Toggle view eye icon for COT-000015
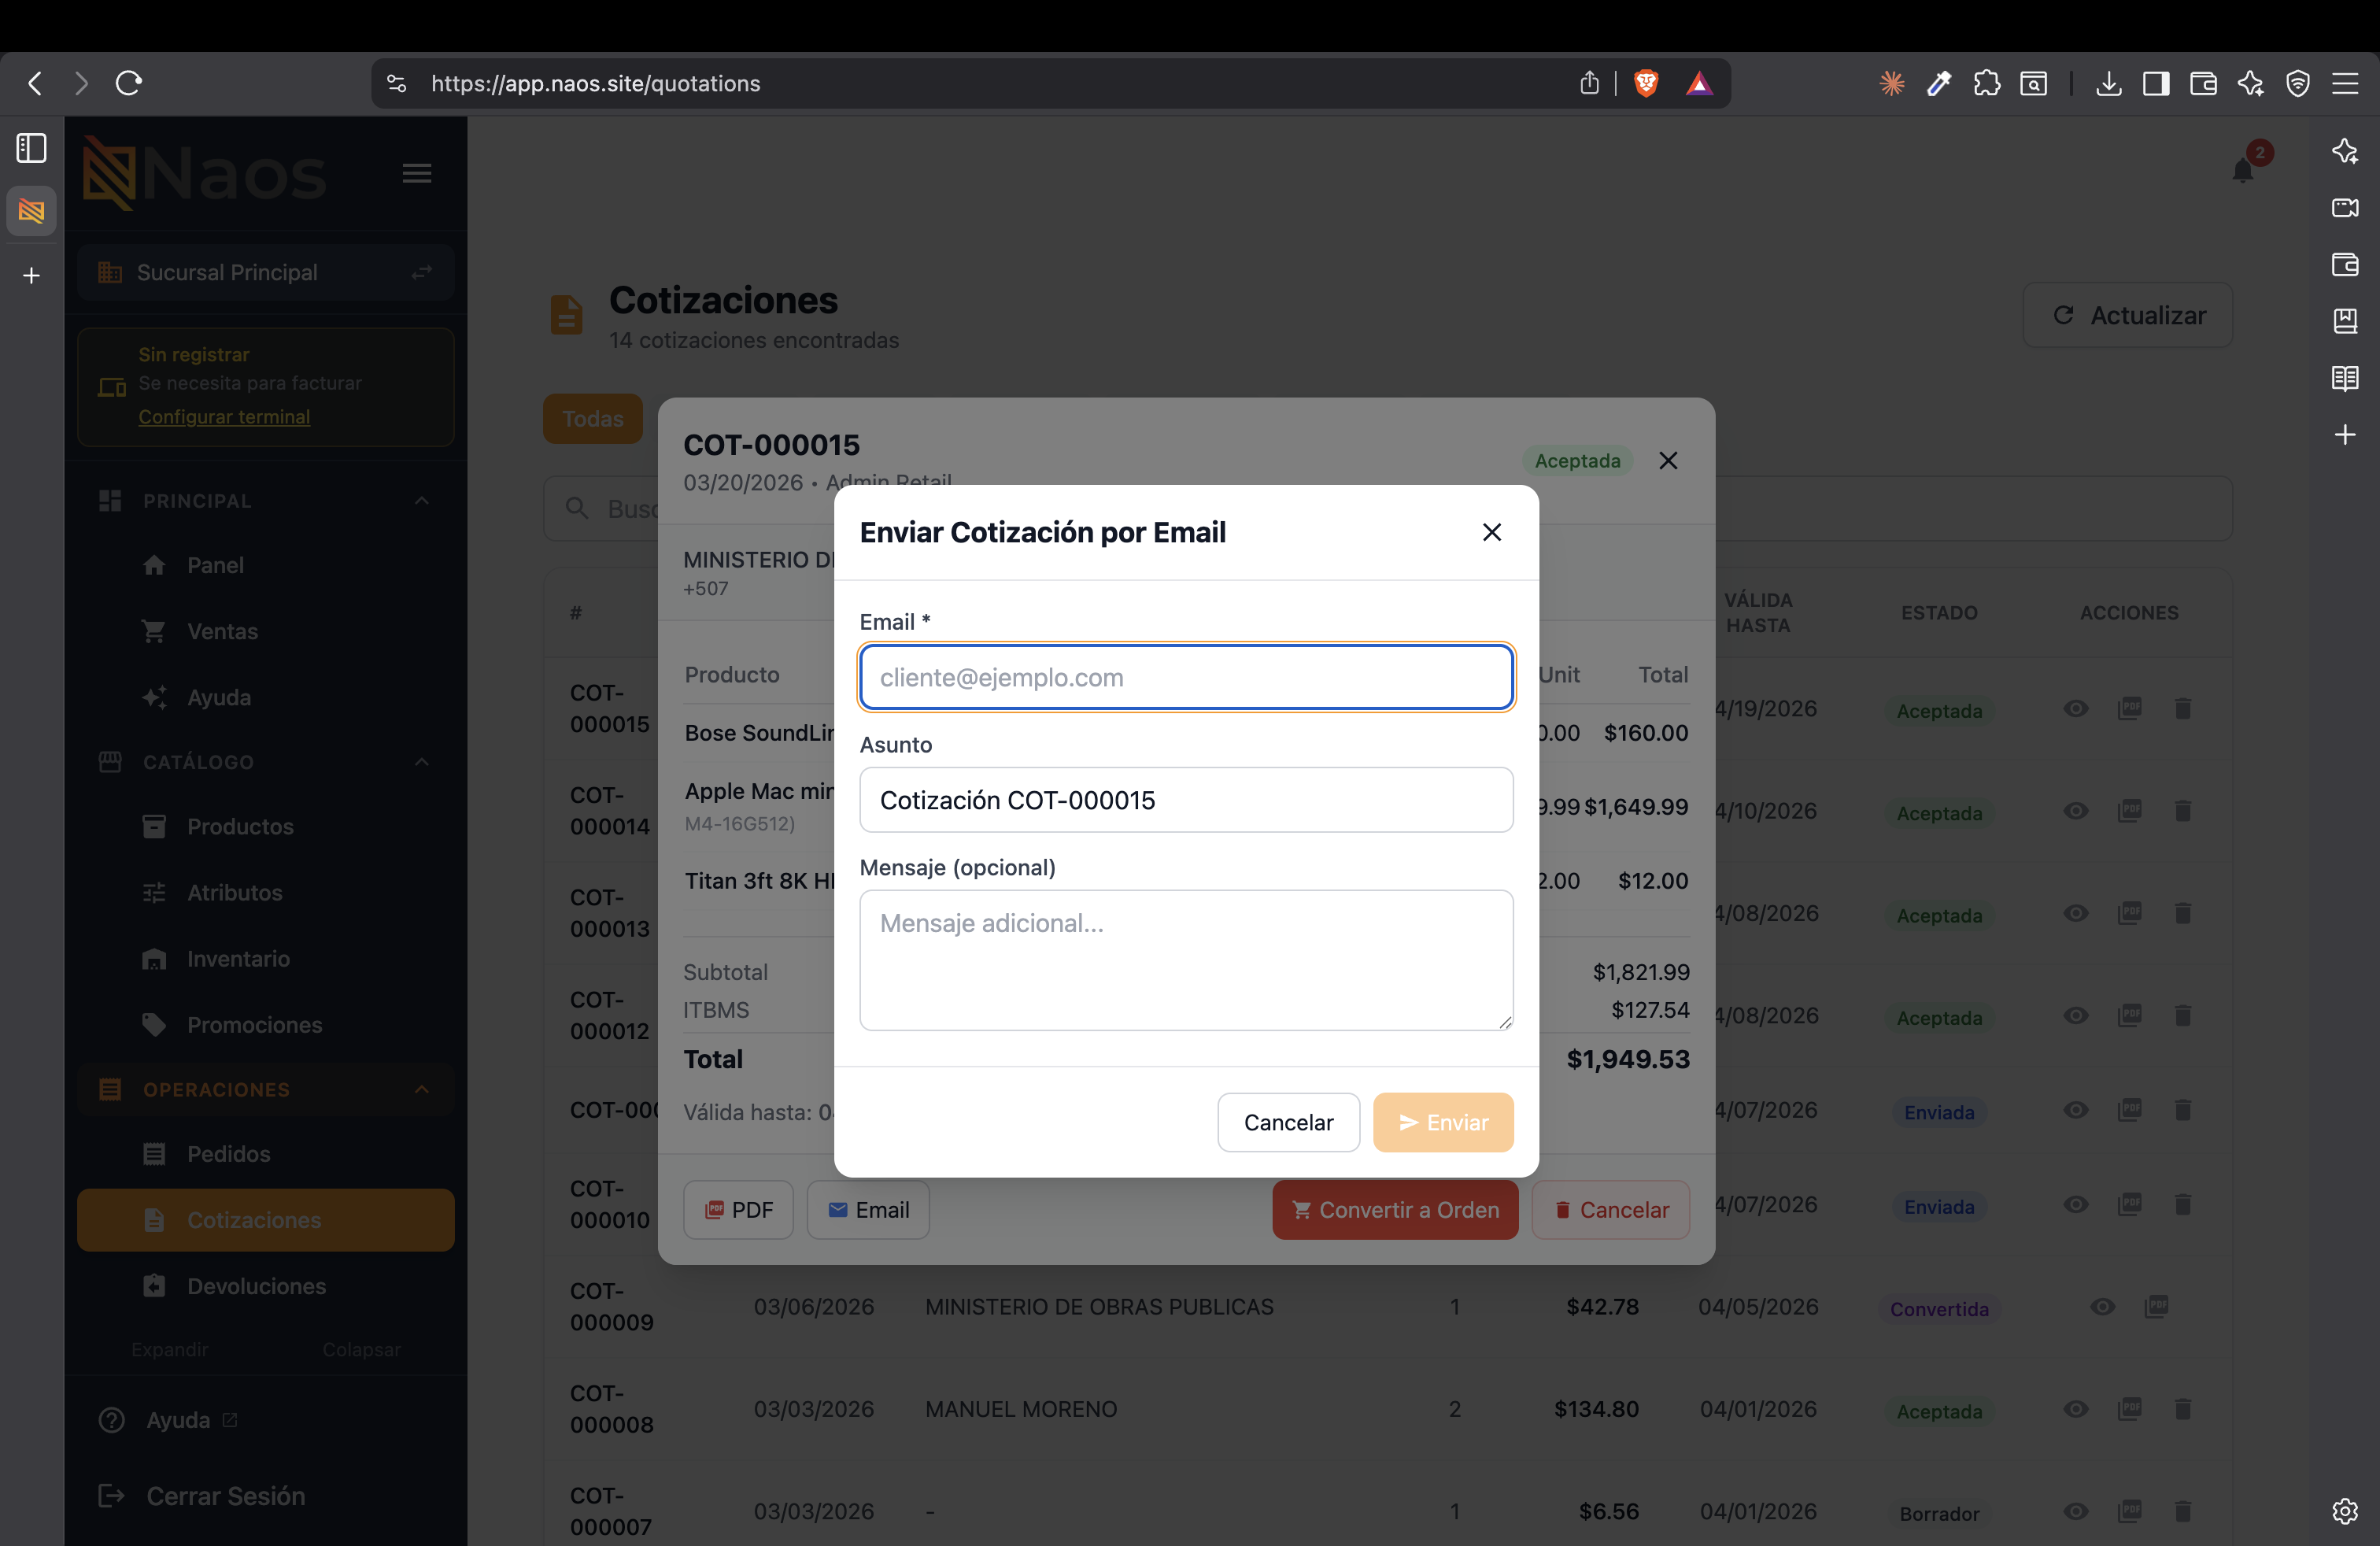 [2076, 708]
